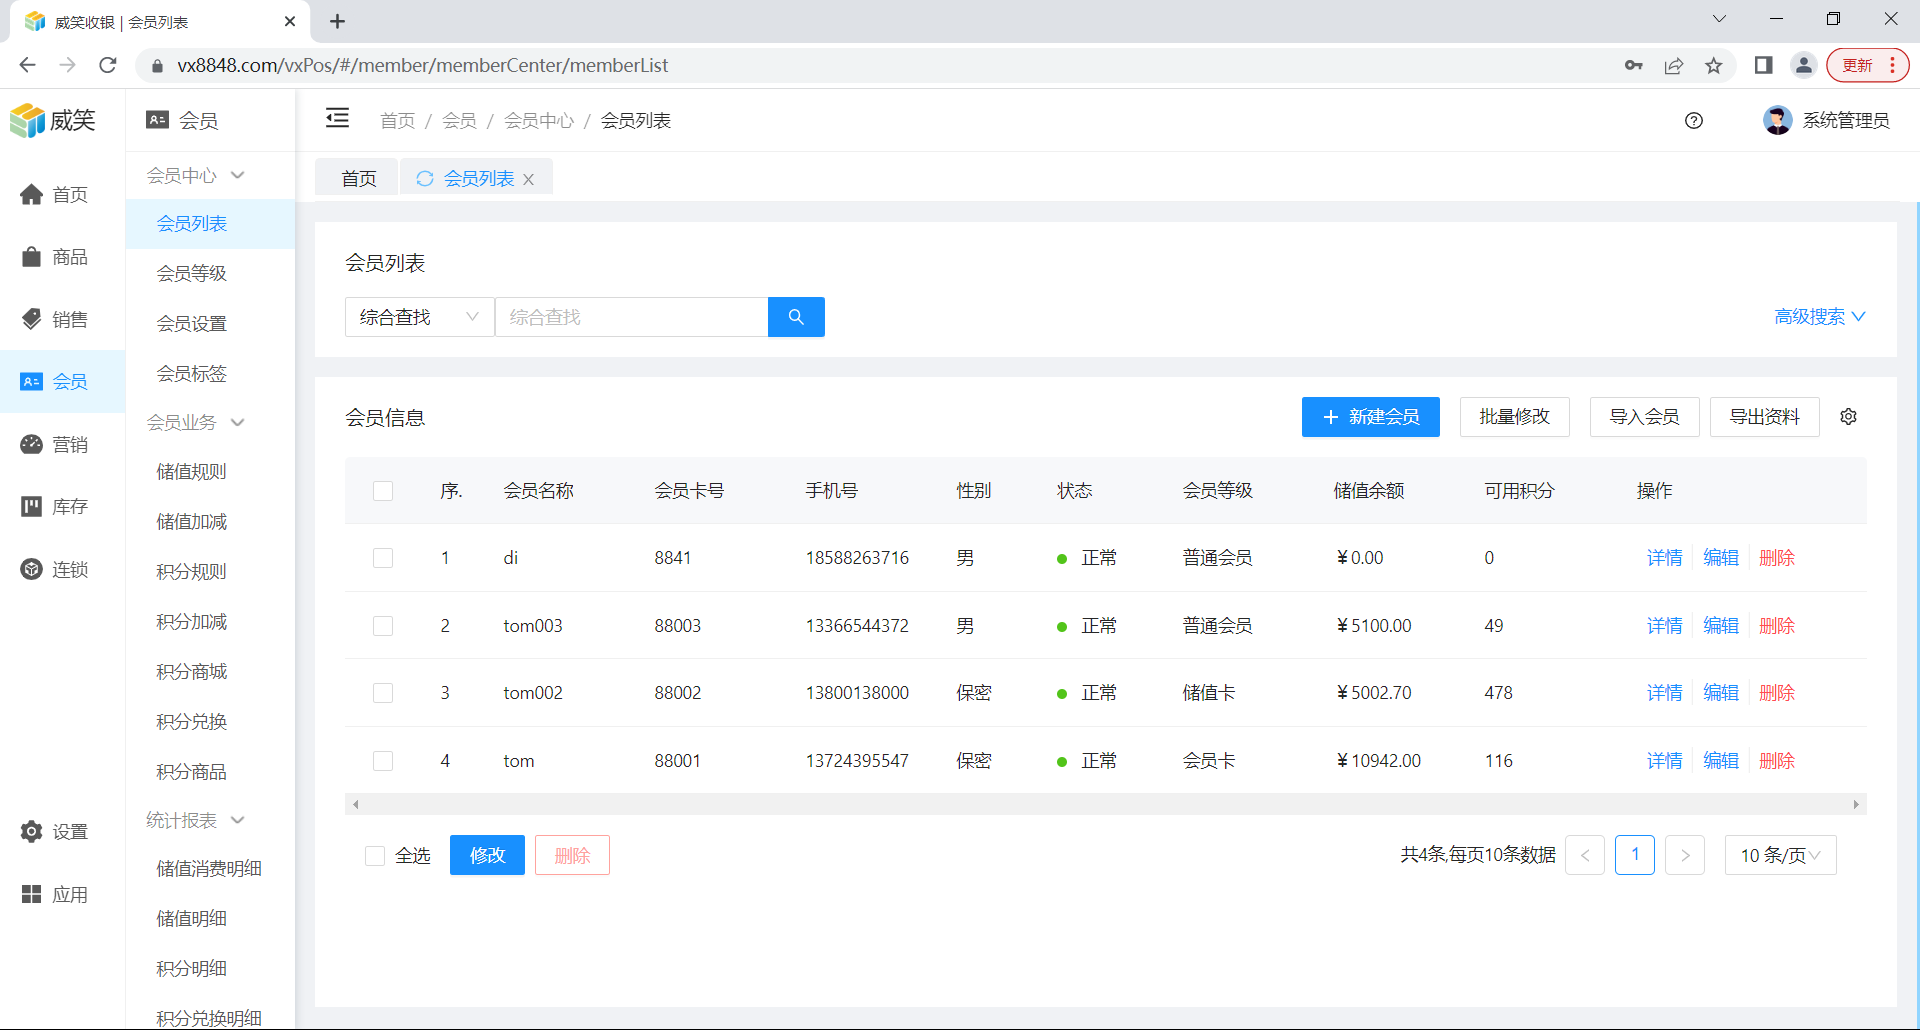Tick the 全选 checkbox
1920x1030 pixels.
pyautogui.click(x=375, y=856)
